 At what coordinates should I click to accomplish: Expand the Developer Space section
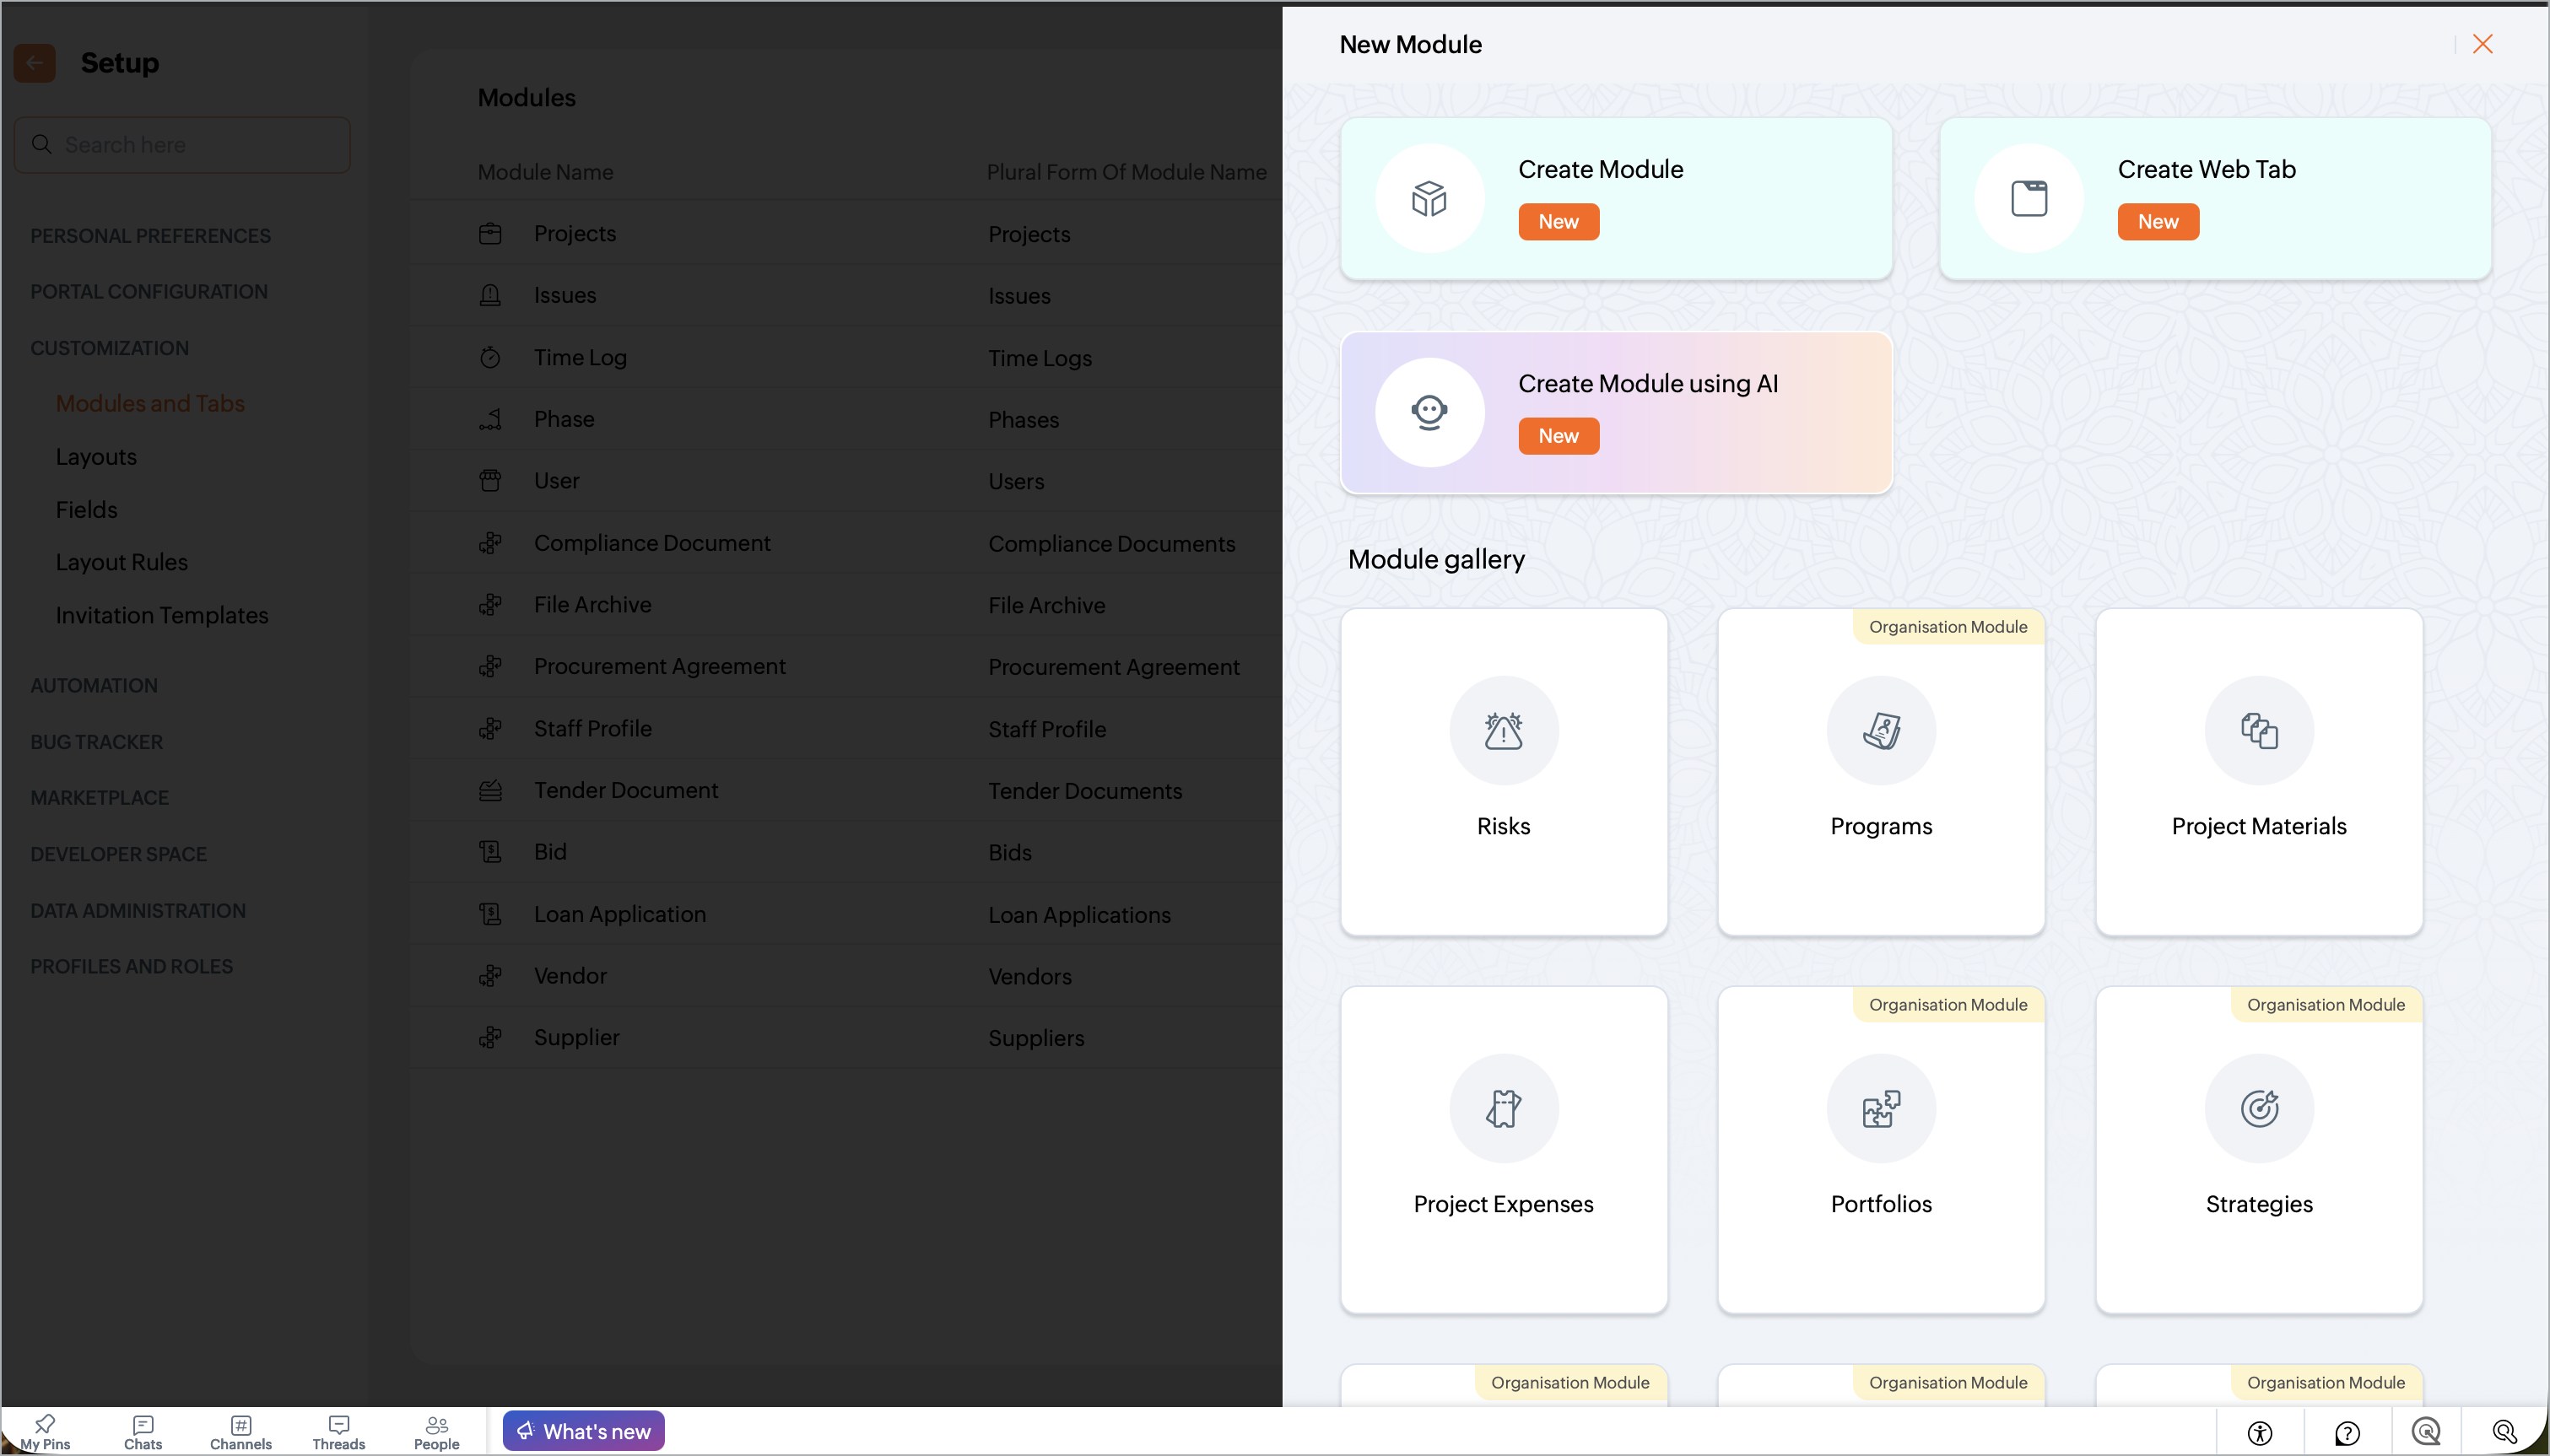click(x=119, y=854)
